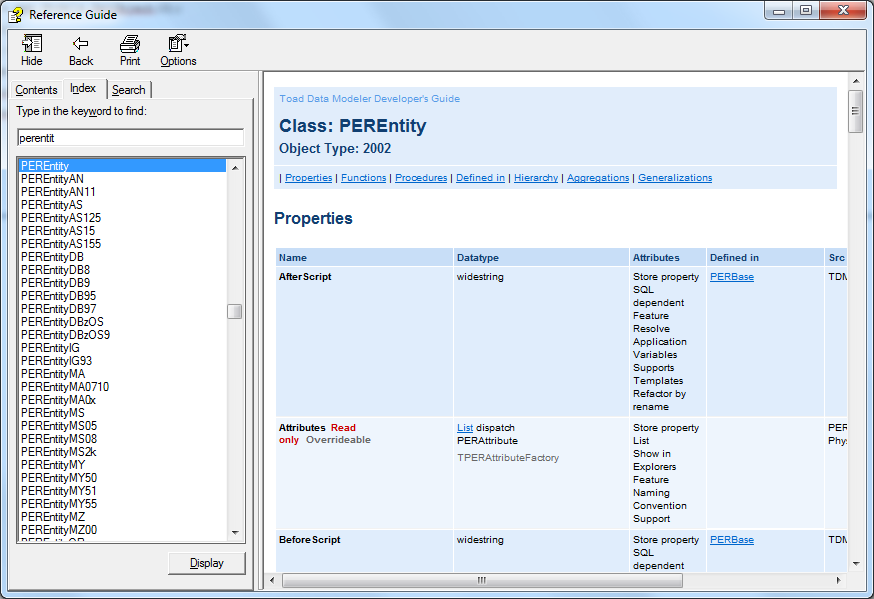Select the Index tab
The image size is (874, 599).
pyautogui.click(x=83, y=88)
